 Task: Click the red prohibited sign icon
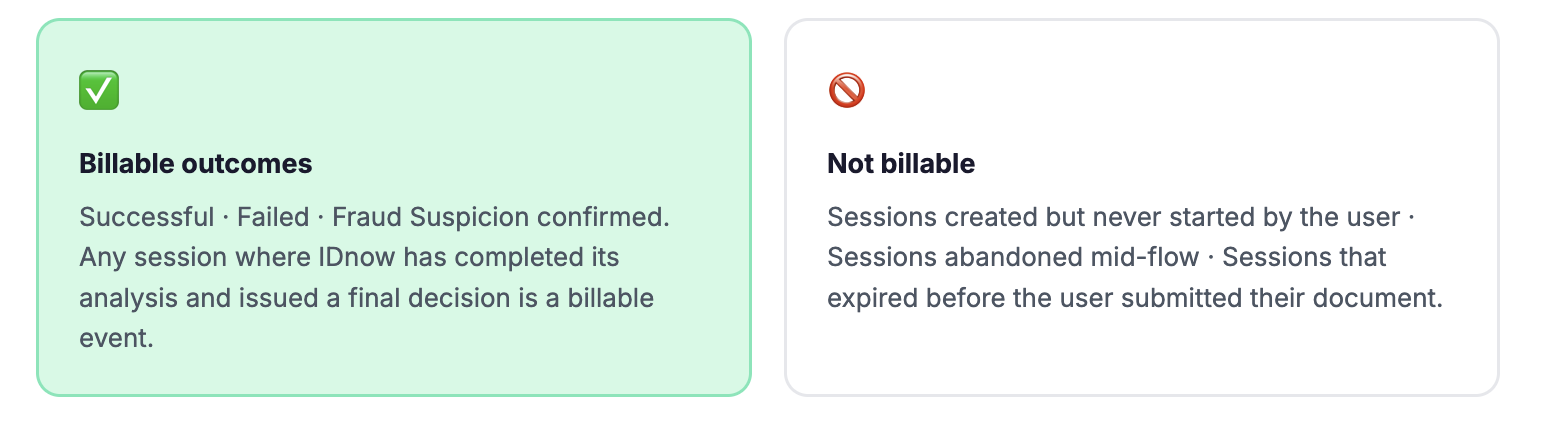(847, 91)
